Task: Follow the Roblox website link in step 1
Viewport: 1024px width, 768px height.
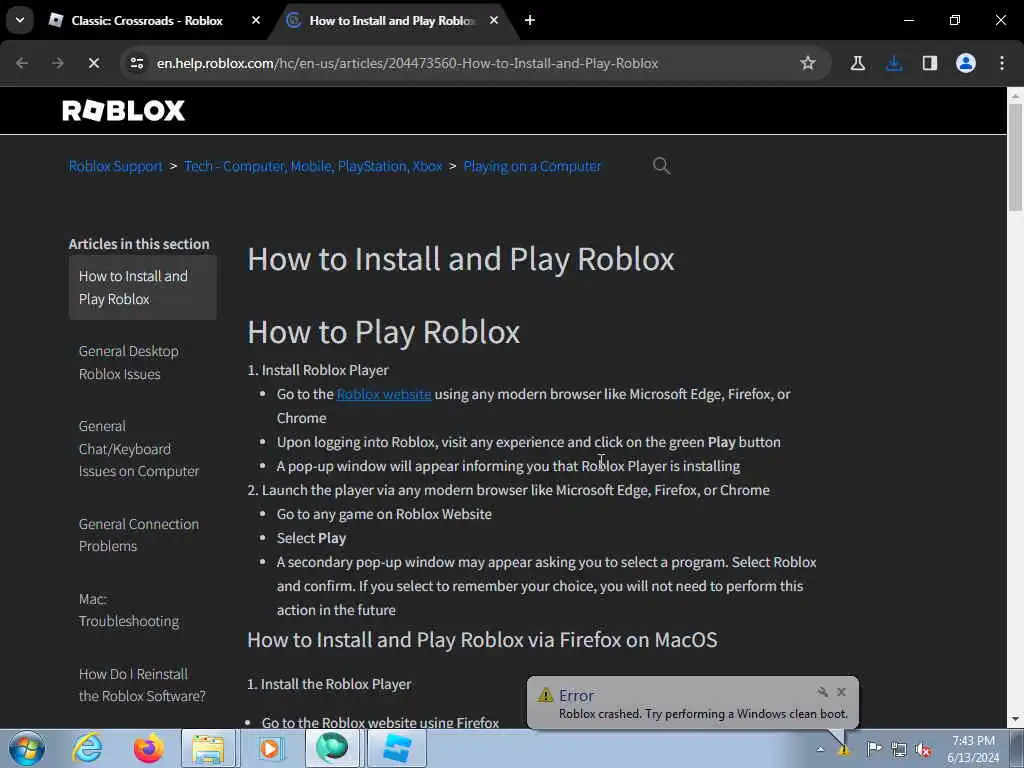Action: (383, 394)
